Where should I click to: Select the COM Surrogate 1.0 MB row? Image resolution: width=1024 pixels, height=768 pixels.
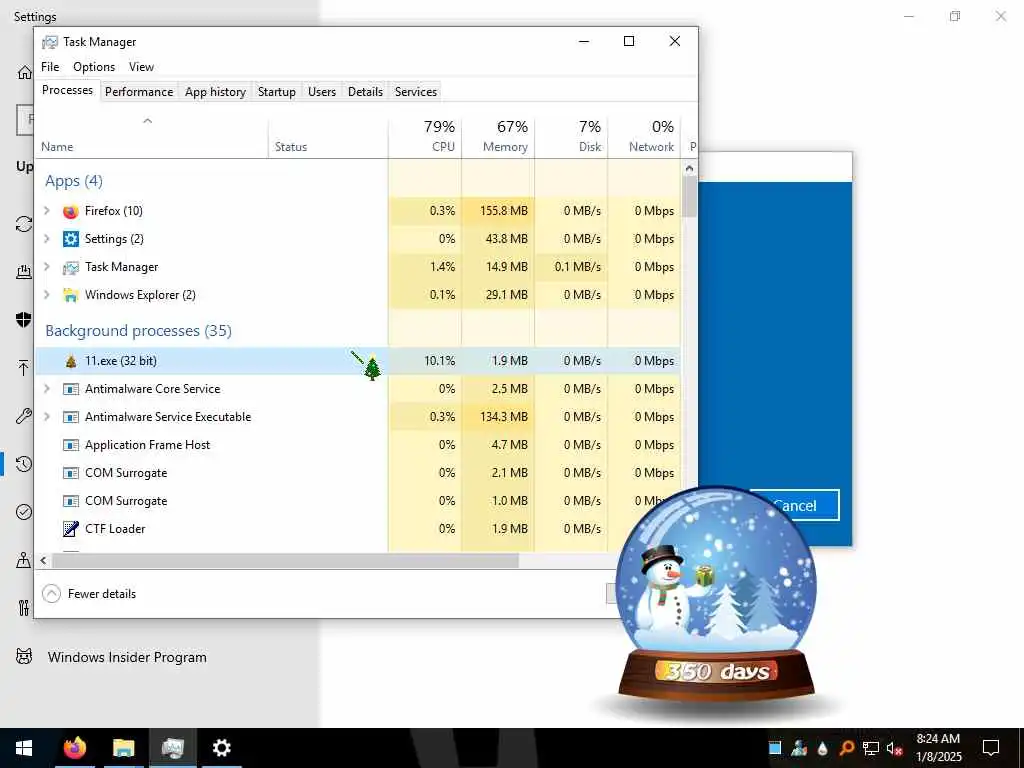357,501
